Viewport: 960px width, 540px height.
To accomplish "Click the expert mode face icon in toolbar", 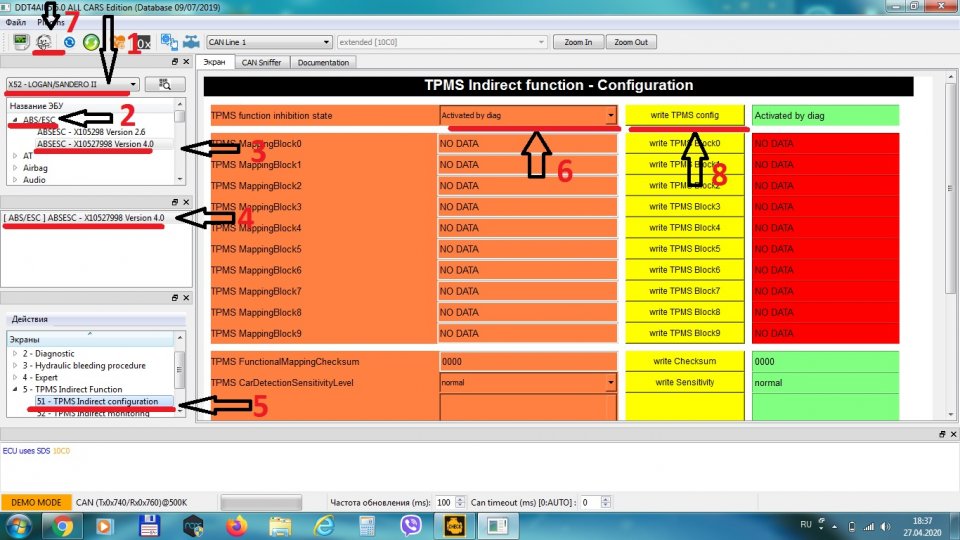I will pyautogui.click(x=44, y=43).
